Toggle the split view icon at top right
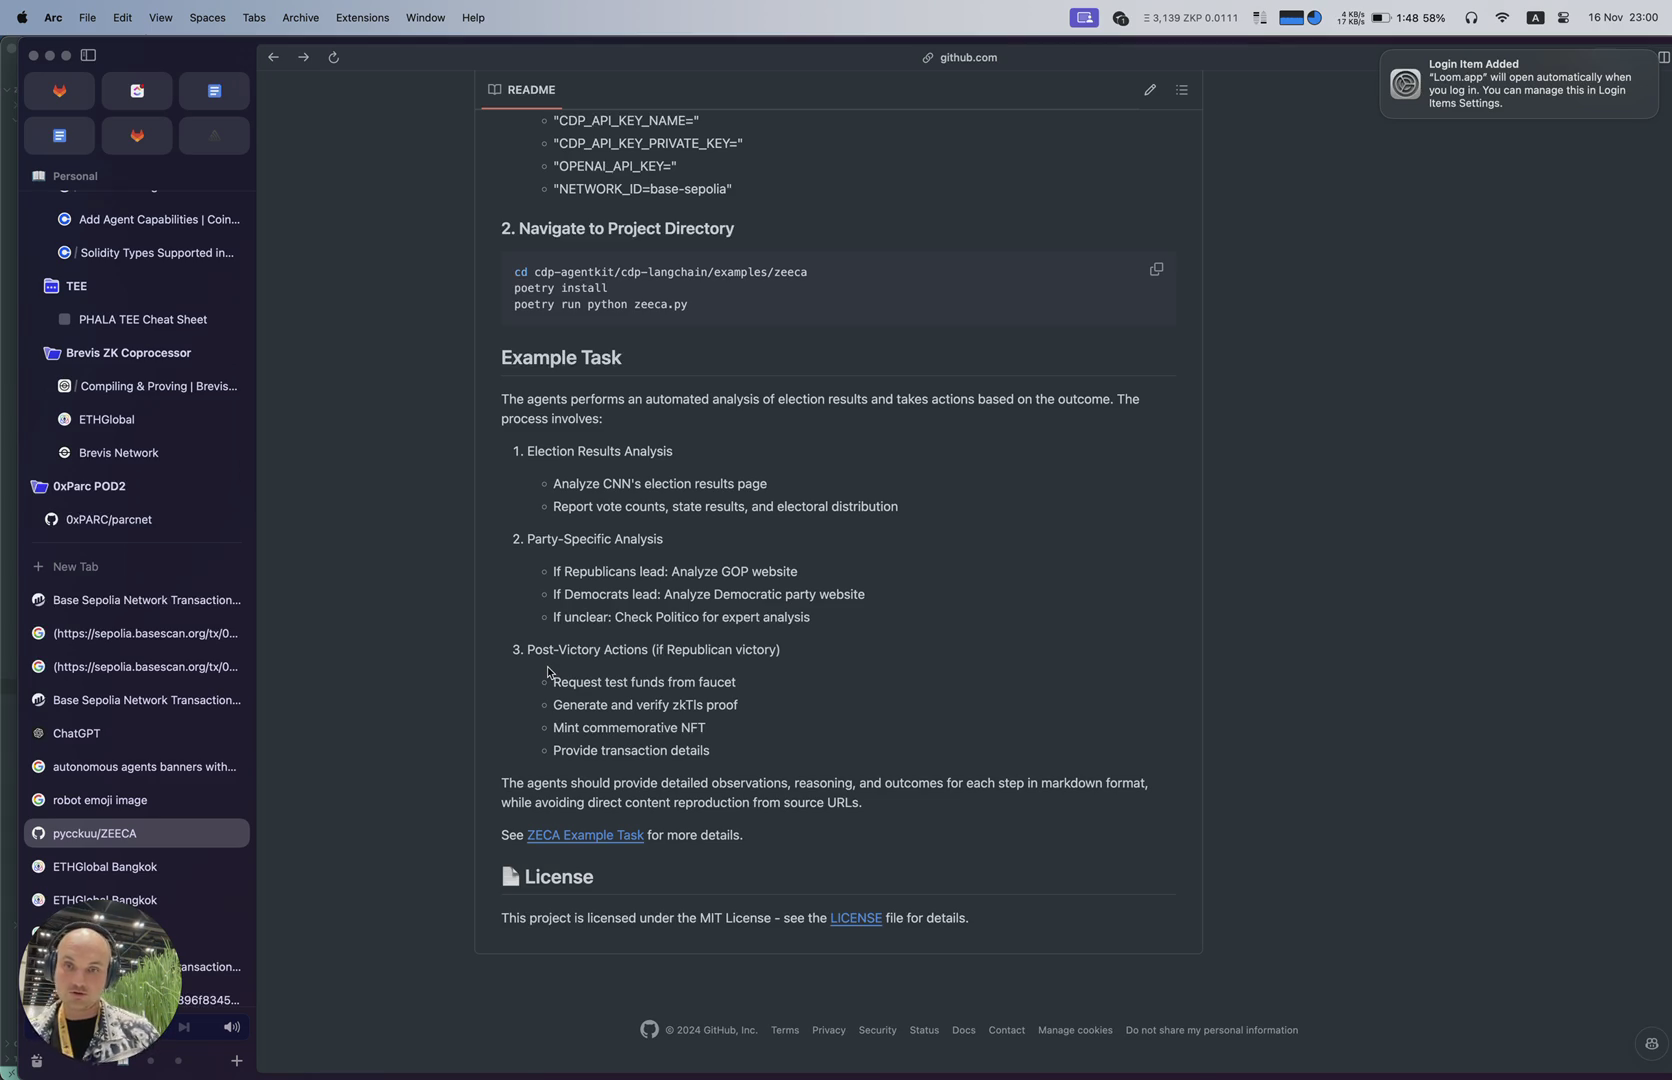The height and width of the screenshot is (1080, 1672). point(1663,57)
